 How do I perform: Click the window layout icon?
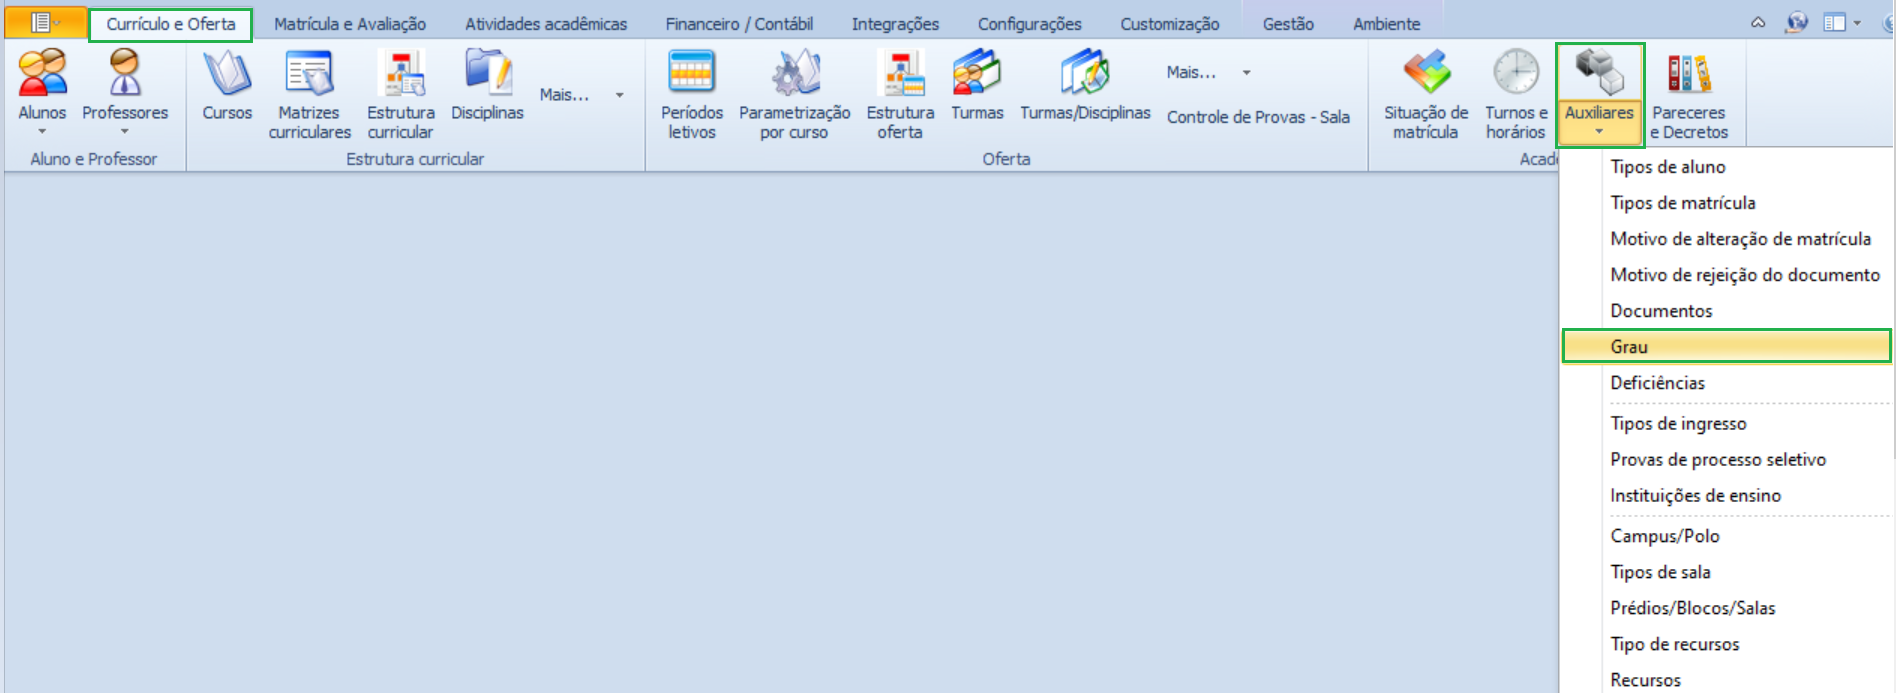click(x=1834, y=23)
